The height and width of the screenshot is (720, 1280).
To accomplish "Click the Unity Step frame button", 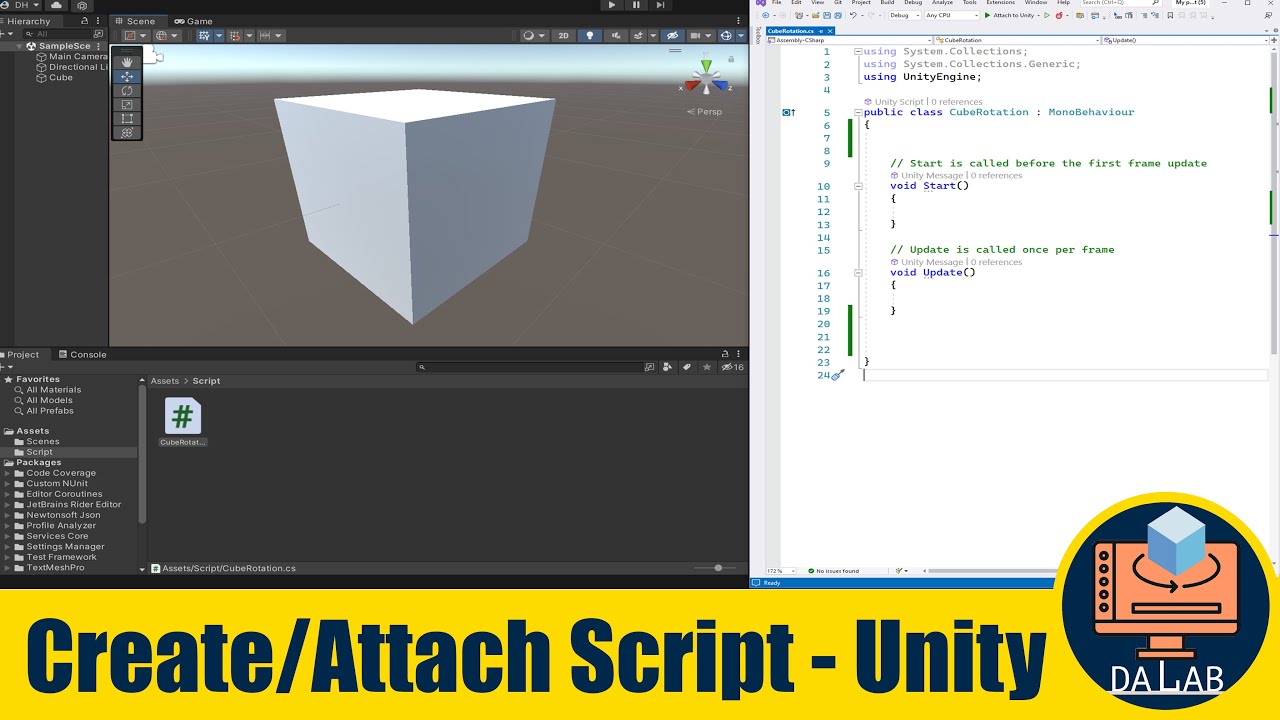I will [x=660, y=5].
